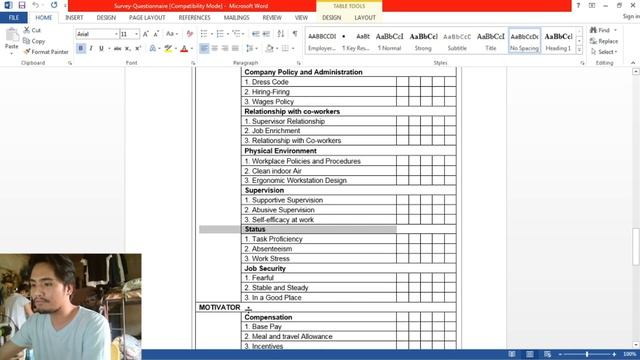Expand the Styles gallery More arrow
Screen dimensions: 640x360
pyautogui.click(x=579, y=50)
